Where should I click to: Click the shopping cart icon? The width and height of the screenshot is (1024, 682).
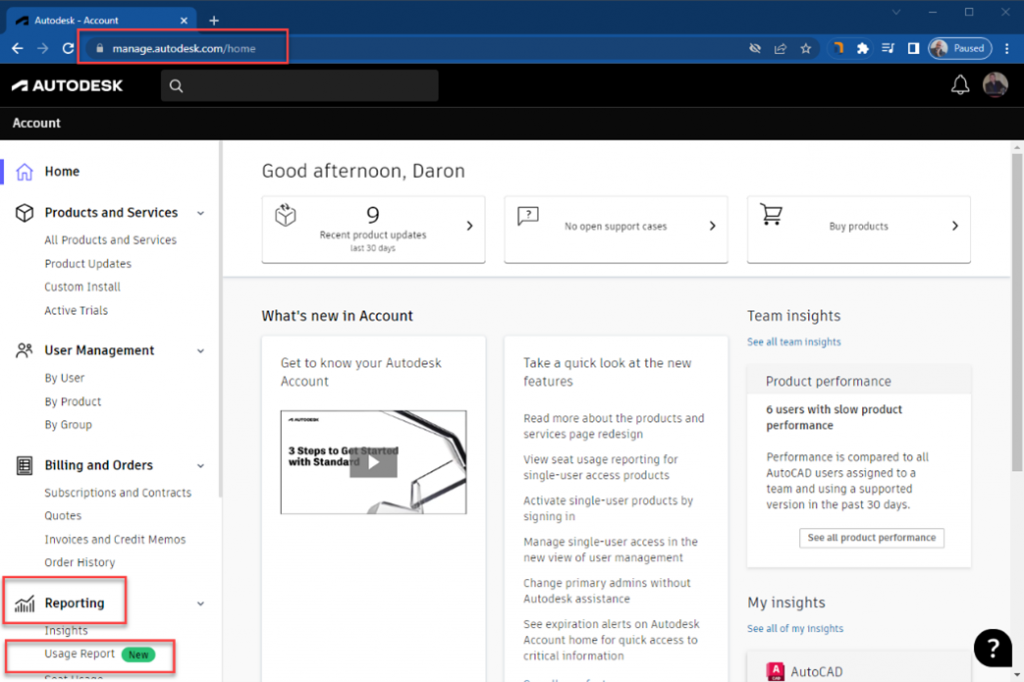click(x=771, y=214)
